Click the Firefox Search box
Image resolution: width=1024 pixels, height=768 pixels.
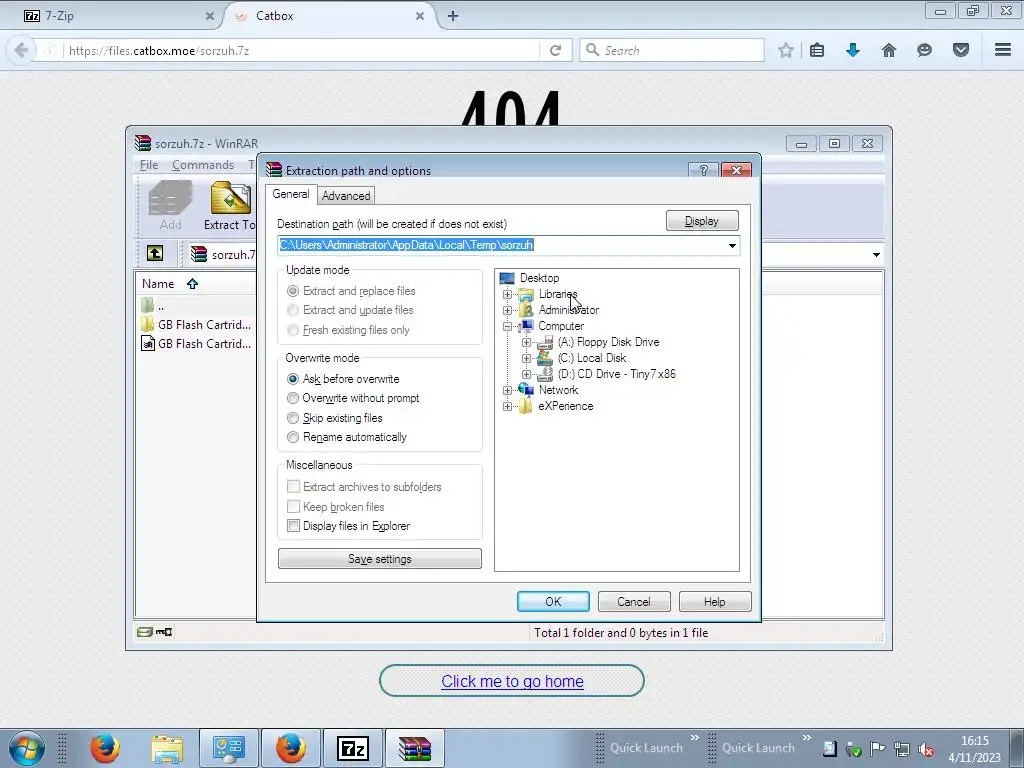pos(672,50)
